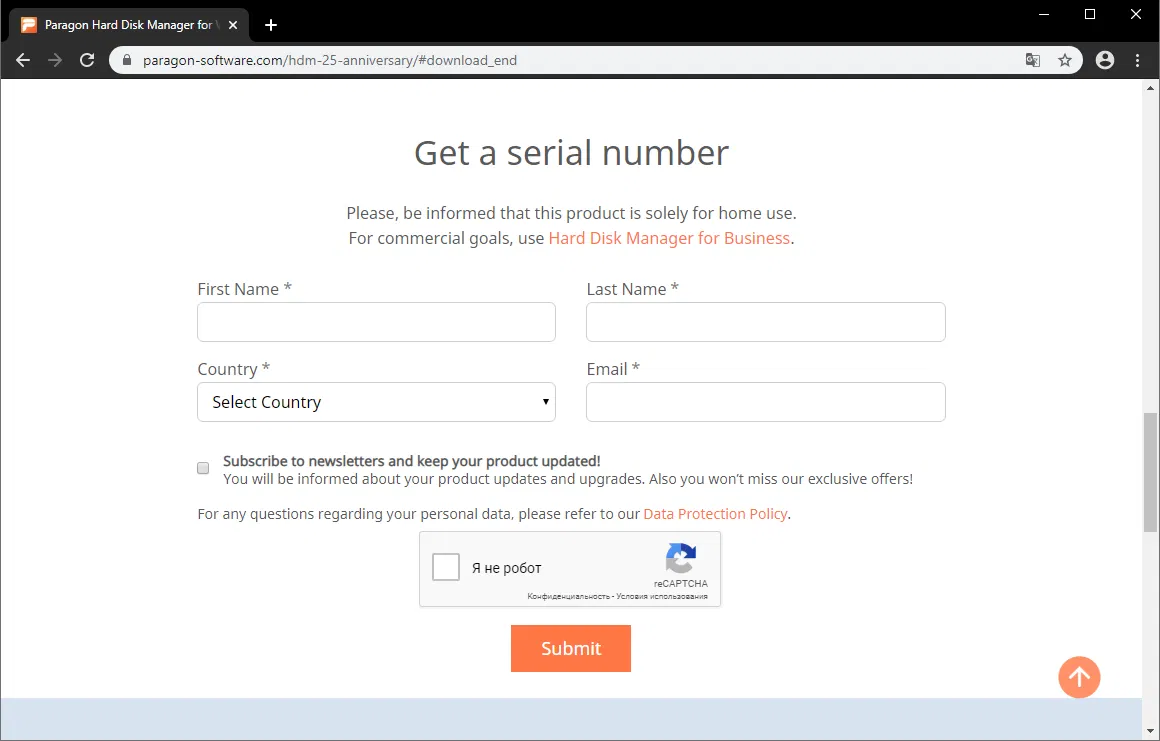Focus the First Name field
This screenshot has width=1160, height=741.
click(376, 322)
